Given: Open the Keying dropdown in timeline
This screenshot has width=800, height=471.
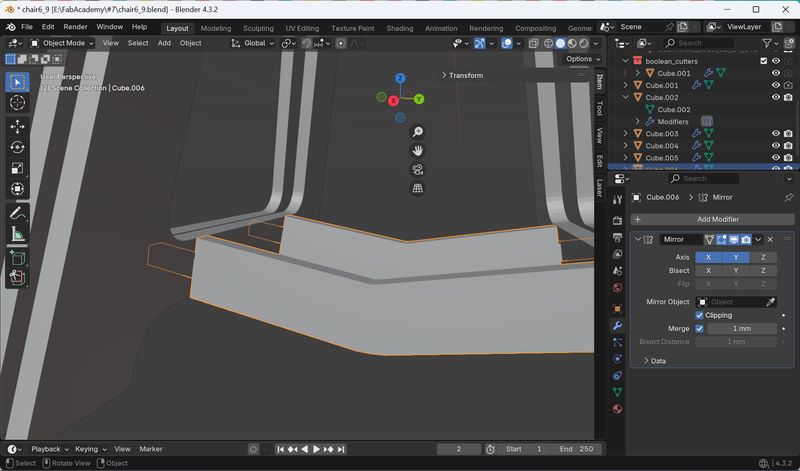Looking at the screenshot, I should click(x=91, y=449).
